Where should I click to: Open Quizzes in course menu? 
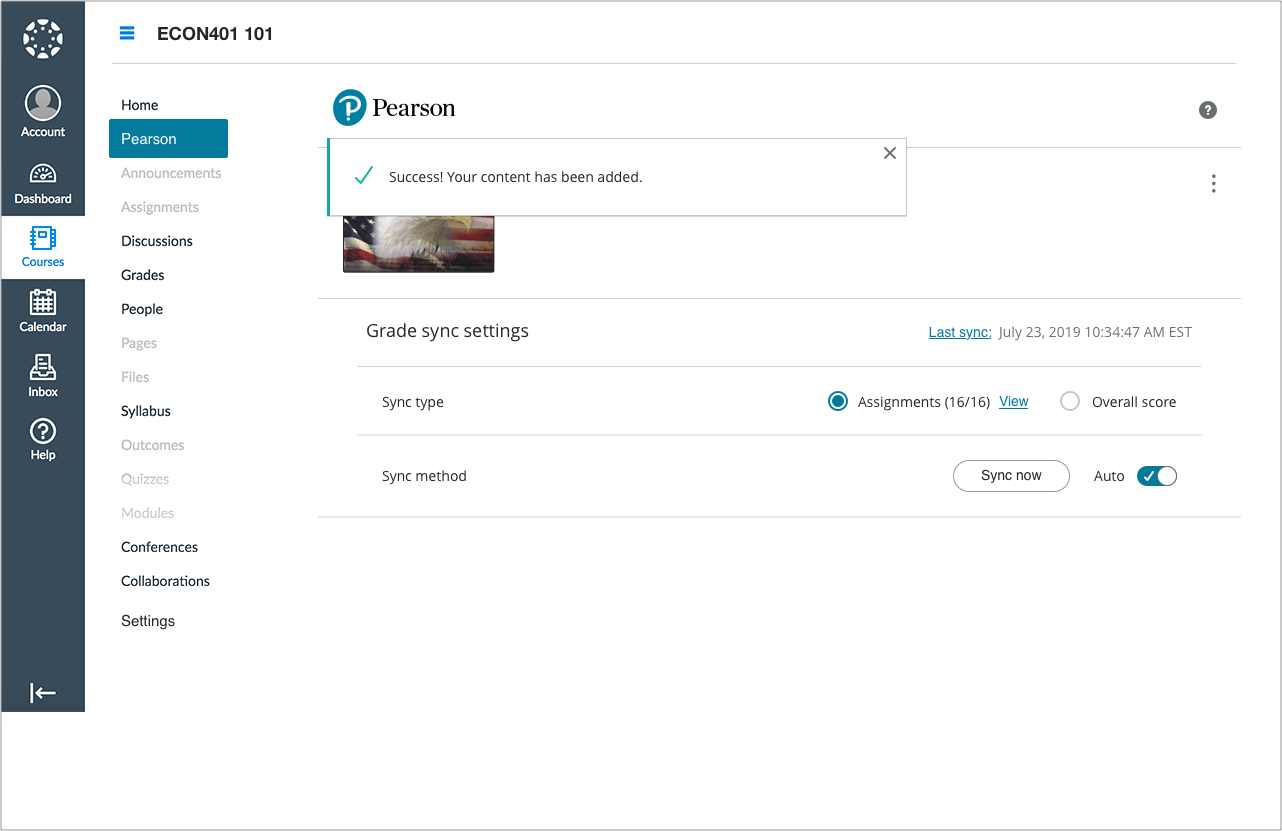tap(145, 479)
